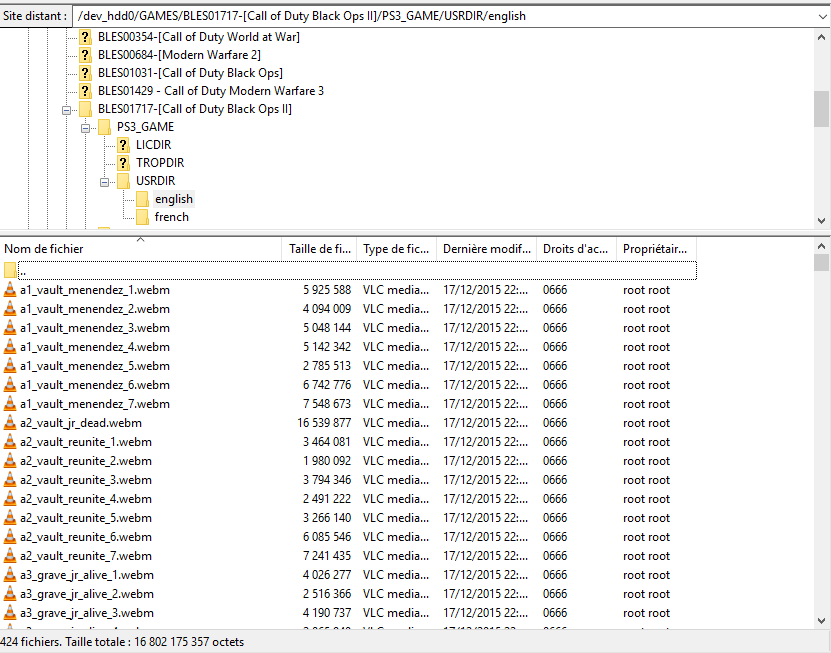Click the file list scrollbar thumb

(821, 262)
